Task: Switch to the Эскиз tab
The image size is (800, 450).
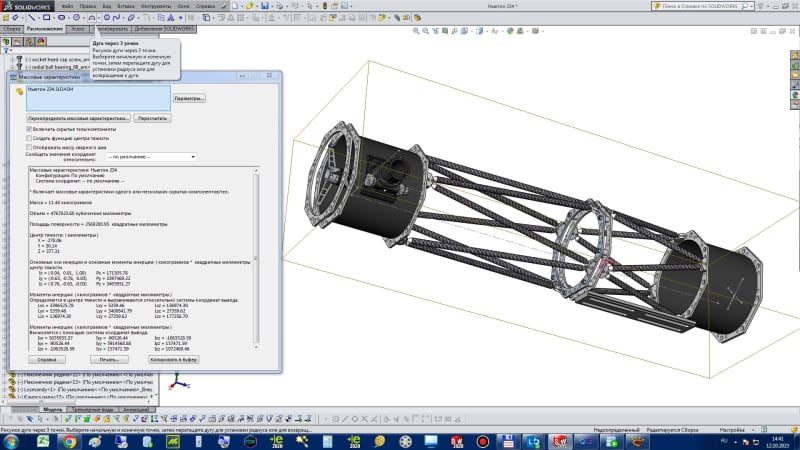Action: tap(78, 30)
